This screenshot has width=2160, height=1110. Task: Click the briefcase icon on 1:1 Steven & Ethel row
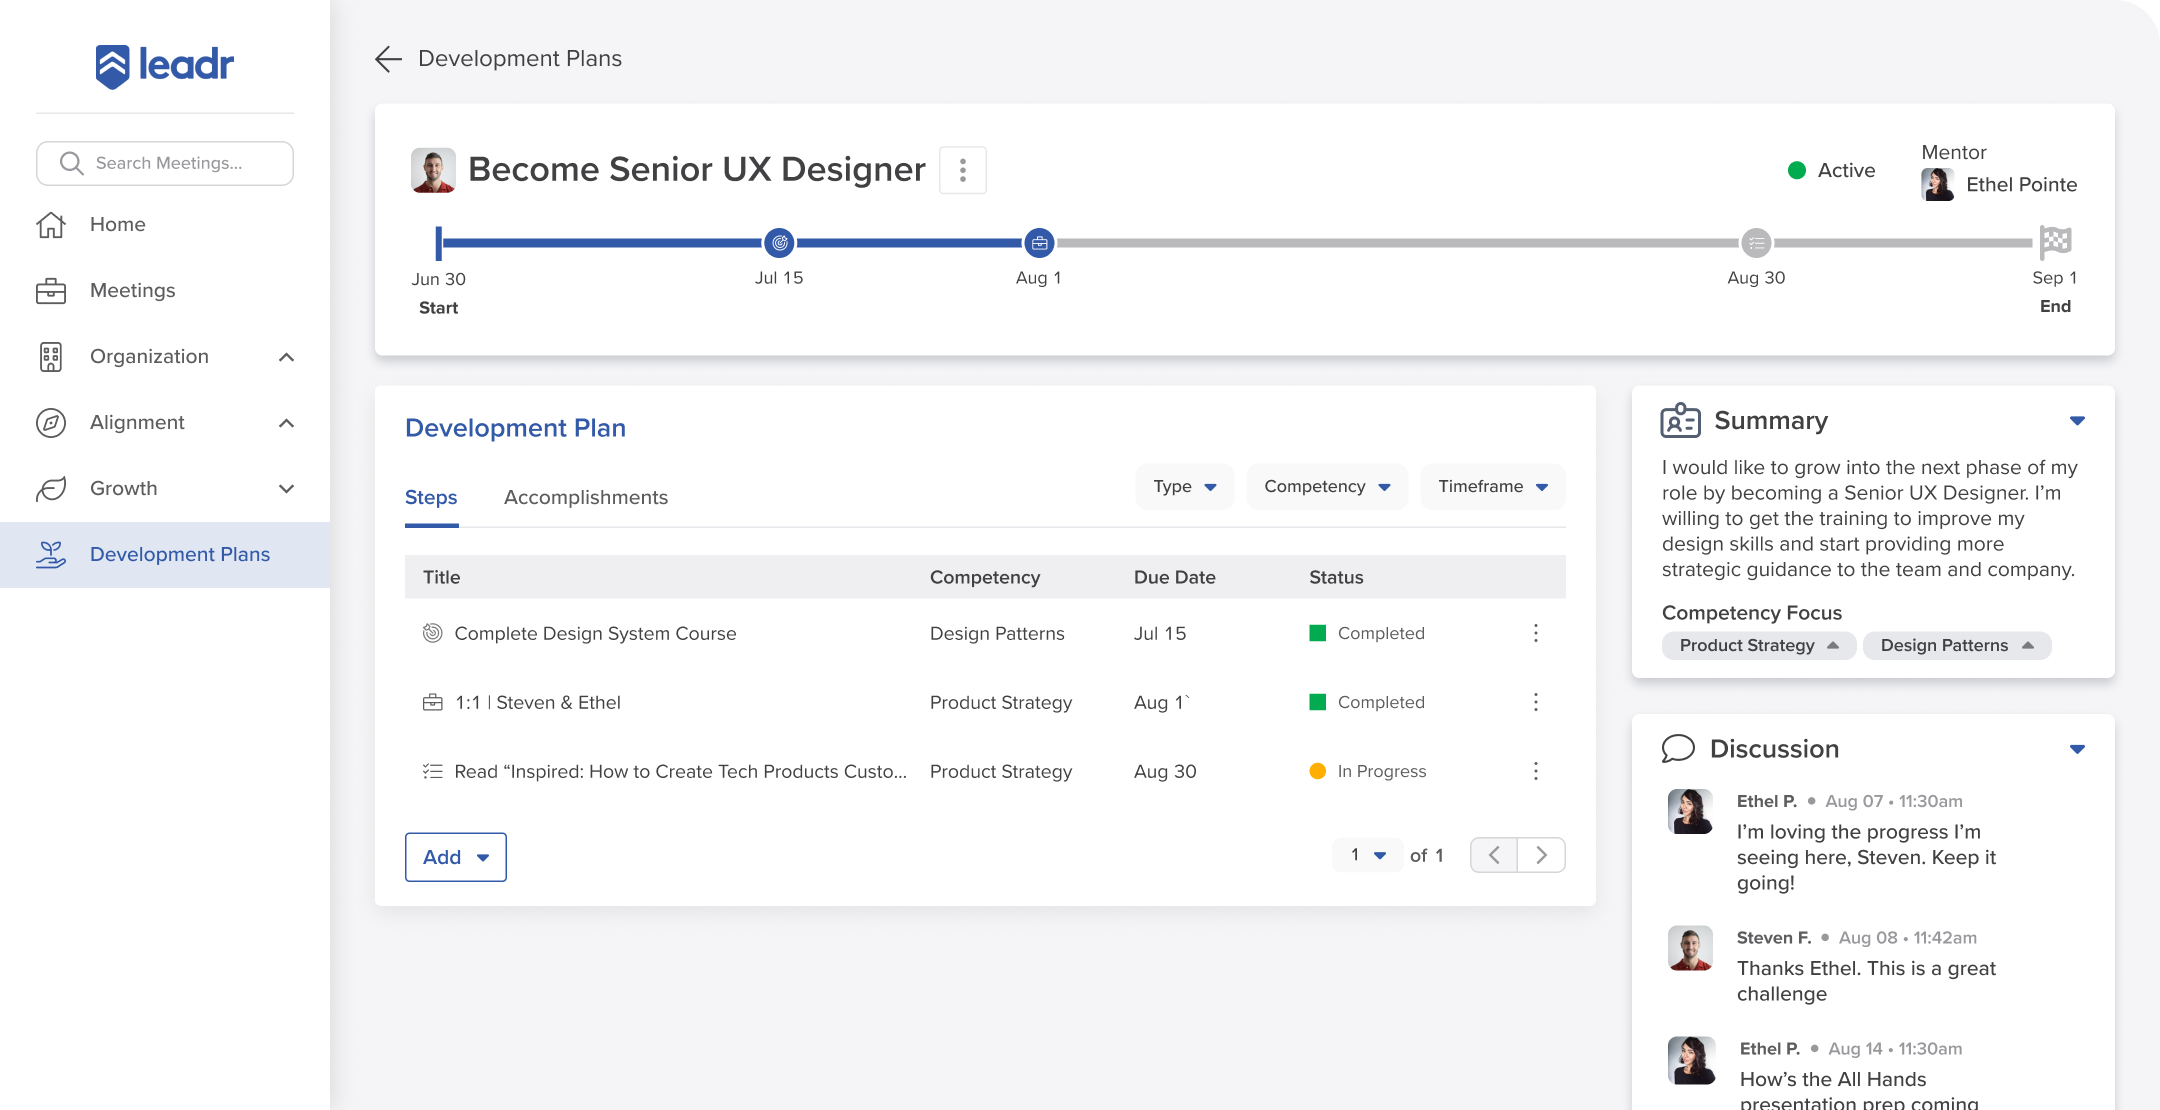(x=432, y=702)
